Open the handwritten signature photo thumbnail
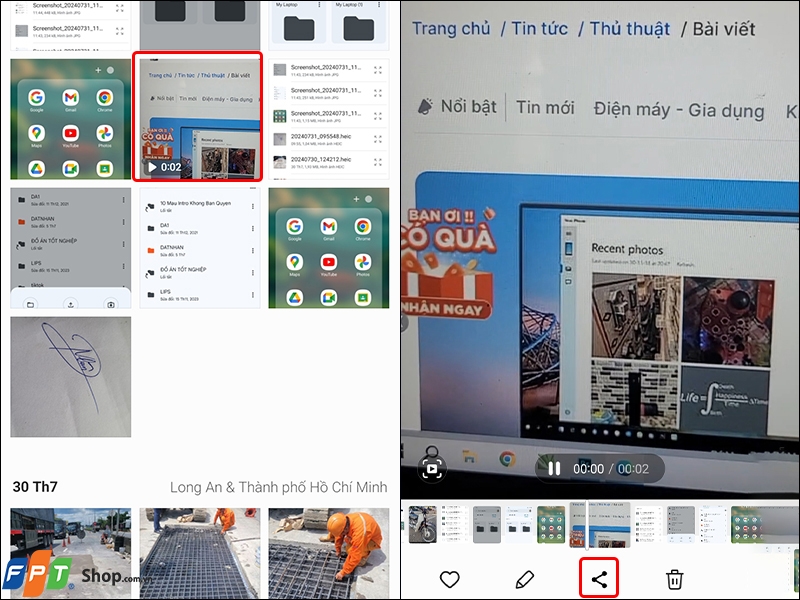 tap(70, 377)
